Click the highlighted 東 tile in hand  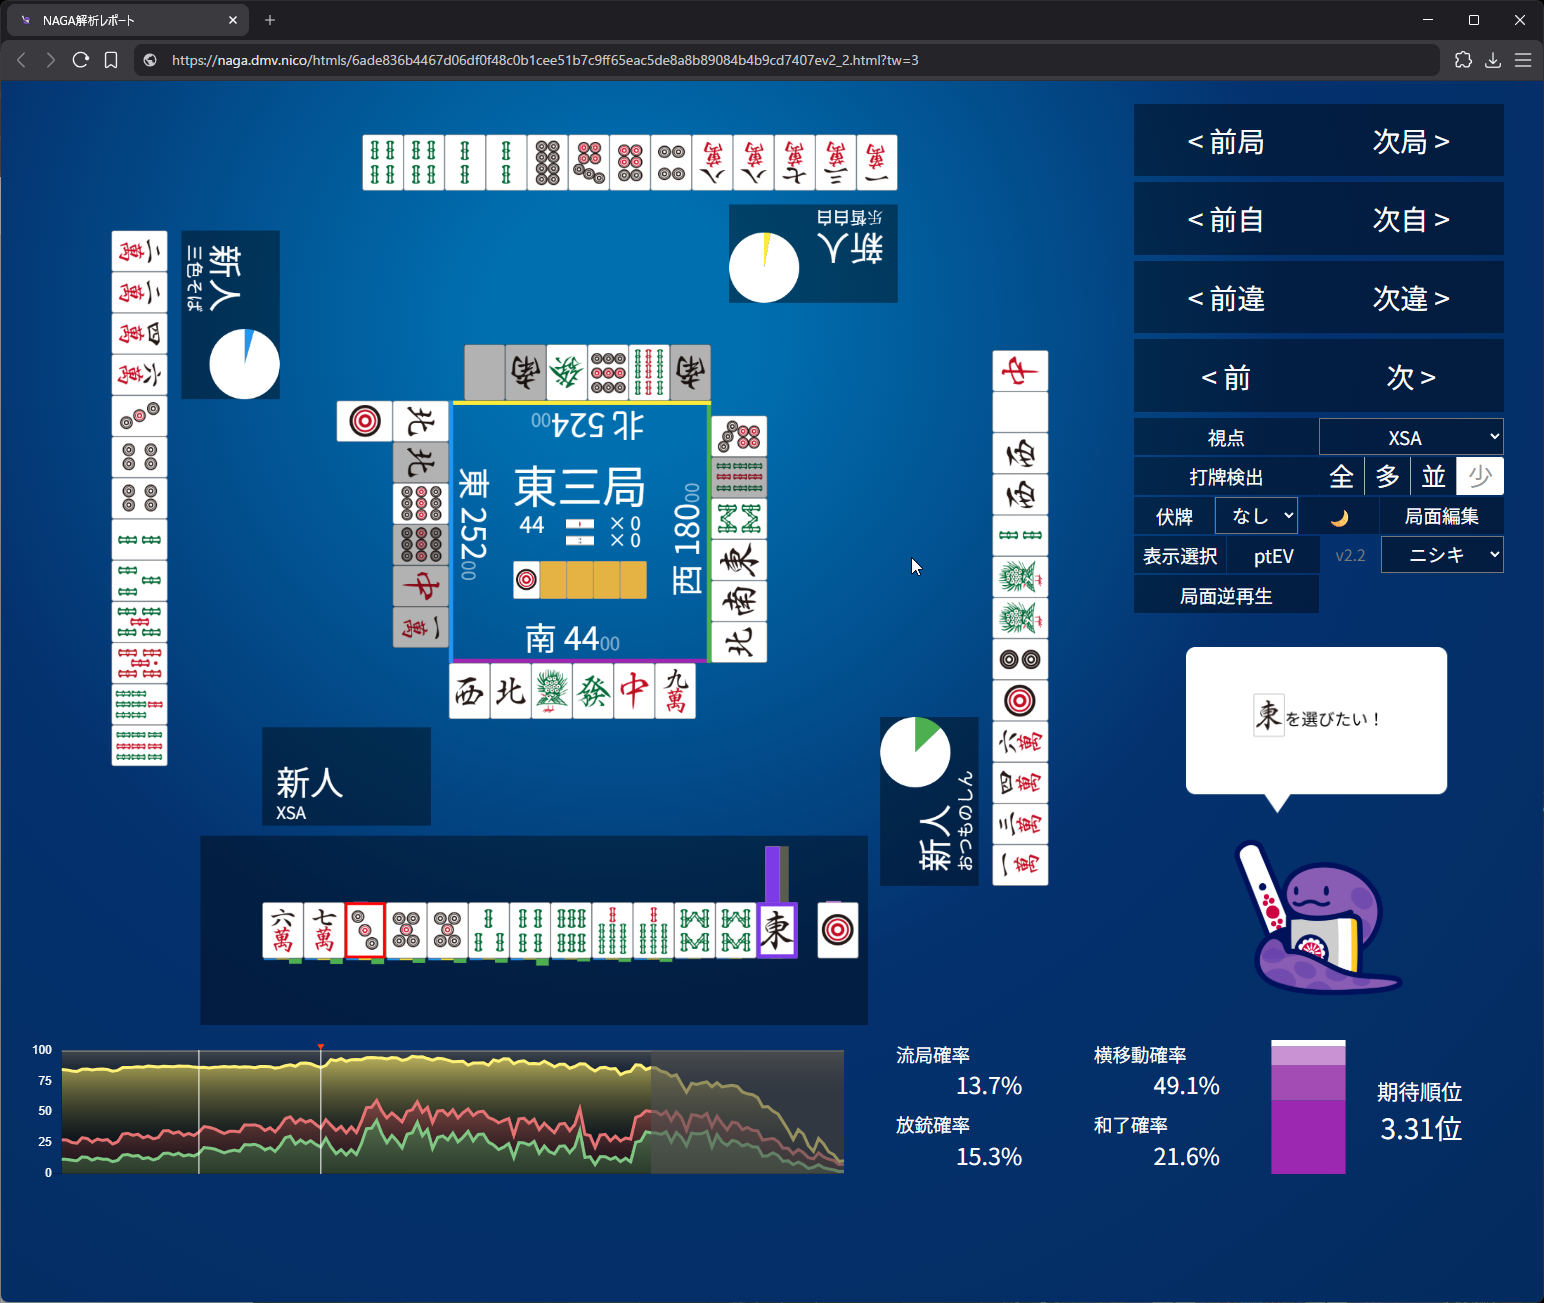777,930
